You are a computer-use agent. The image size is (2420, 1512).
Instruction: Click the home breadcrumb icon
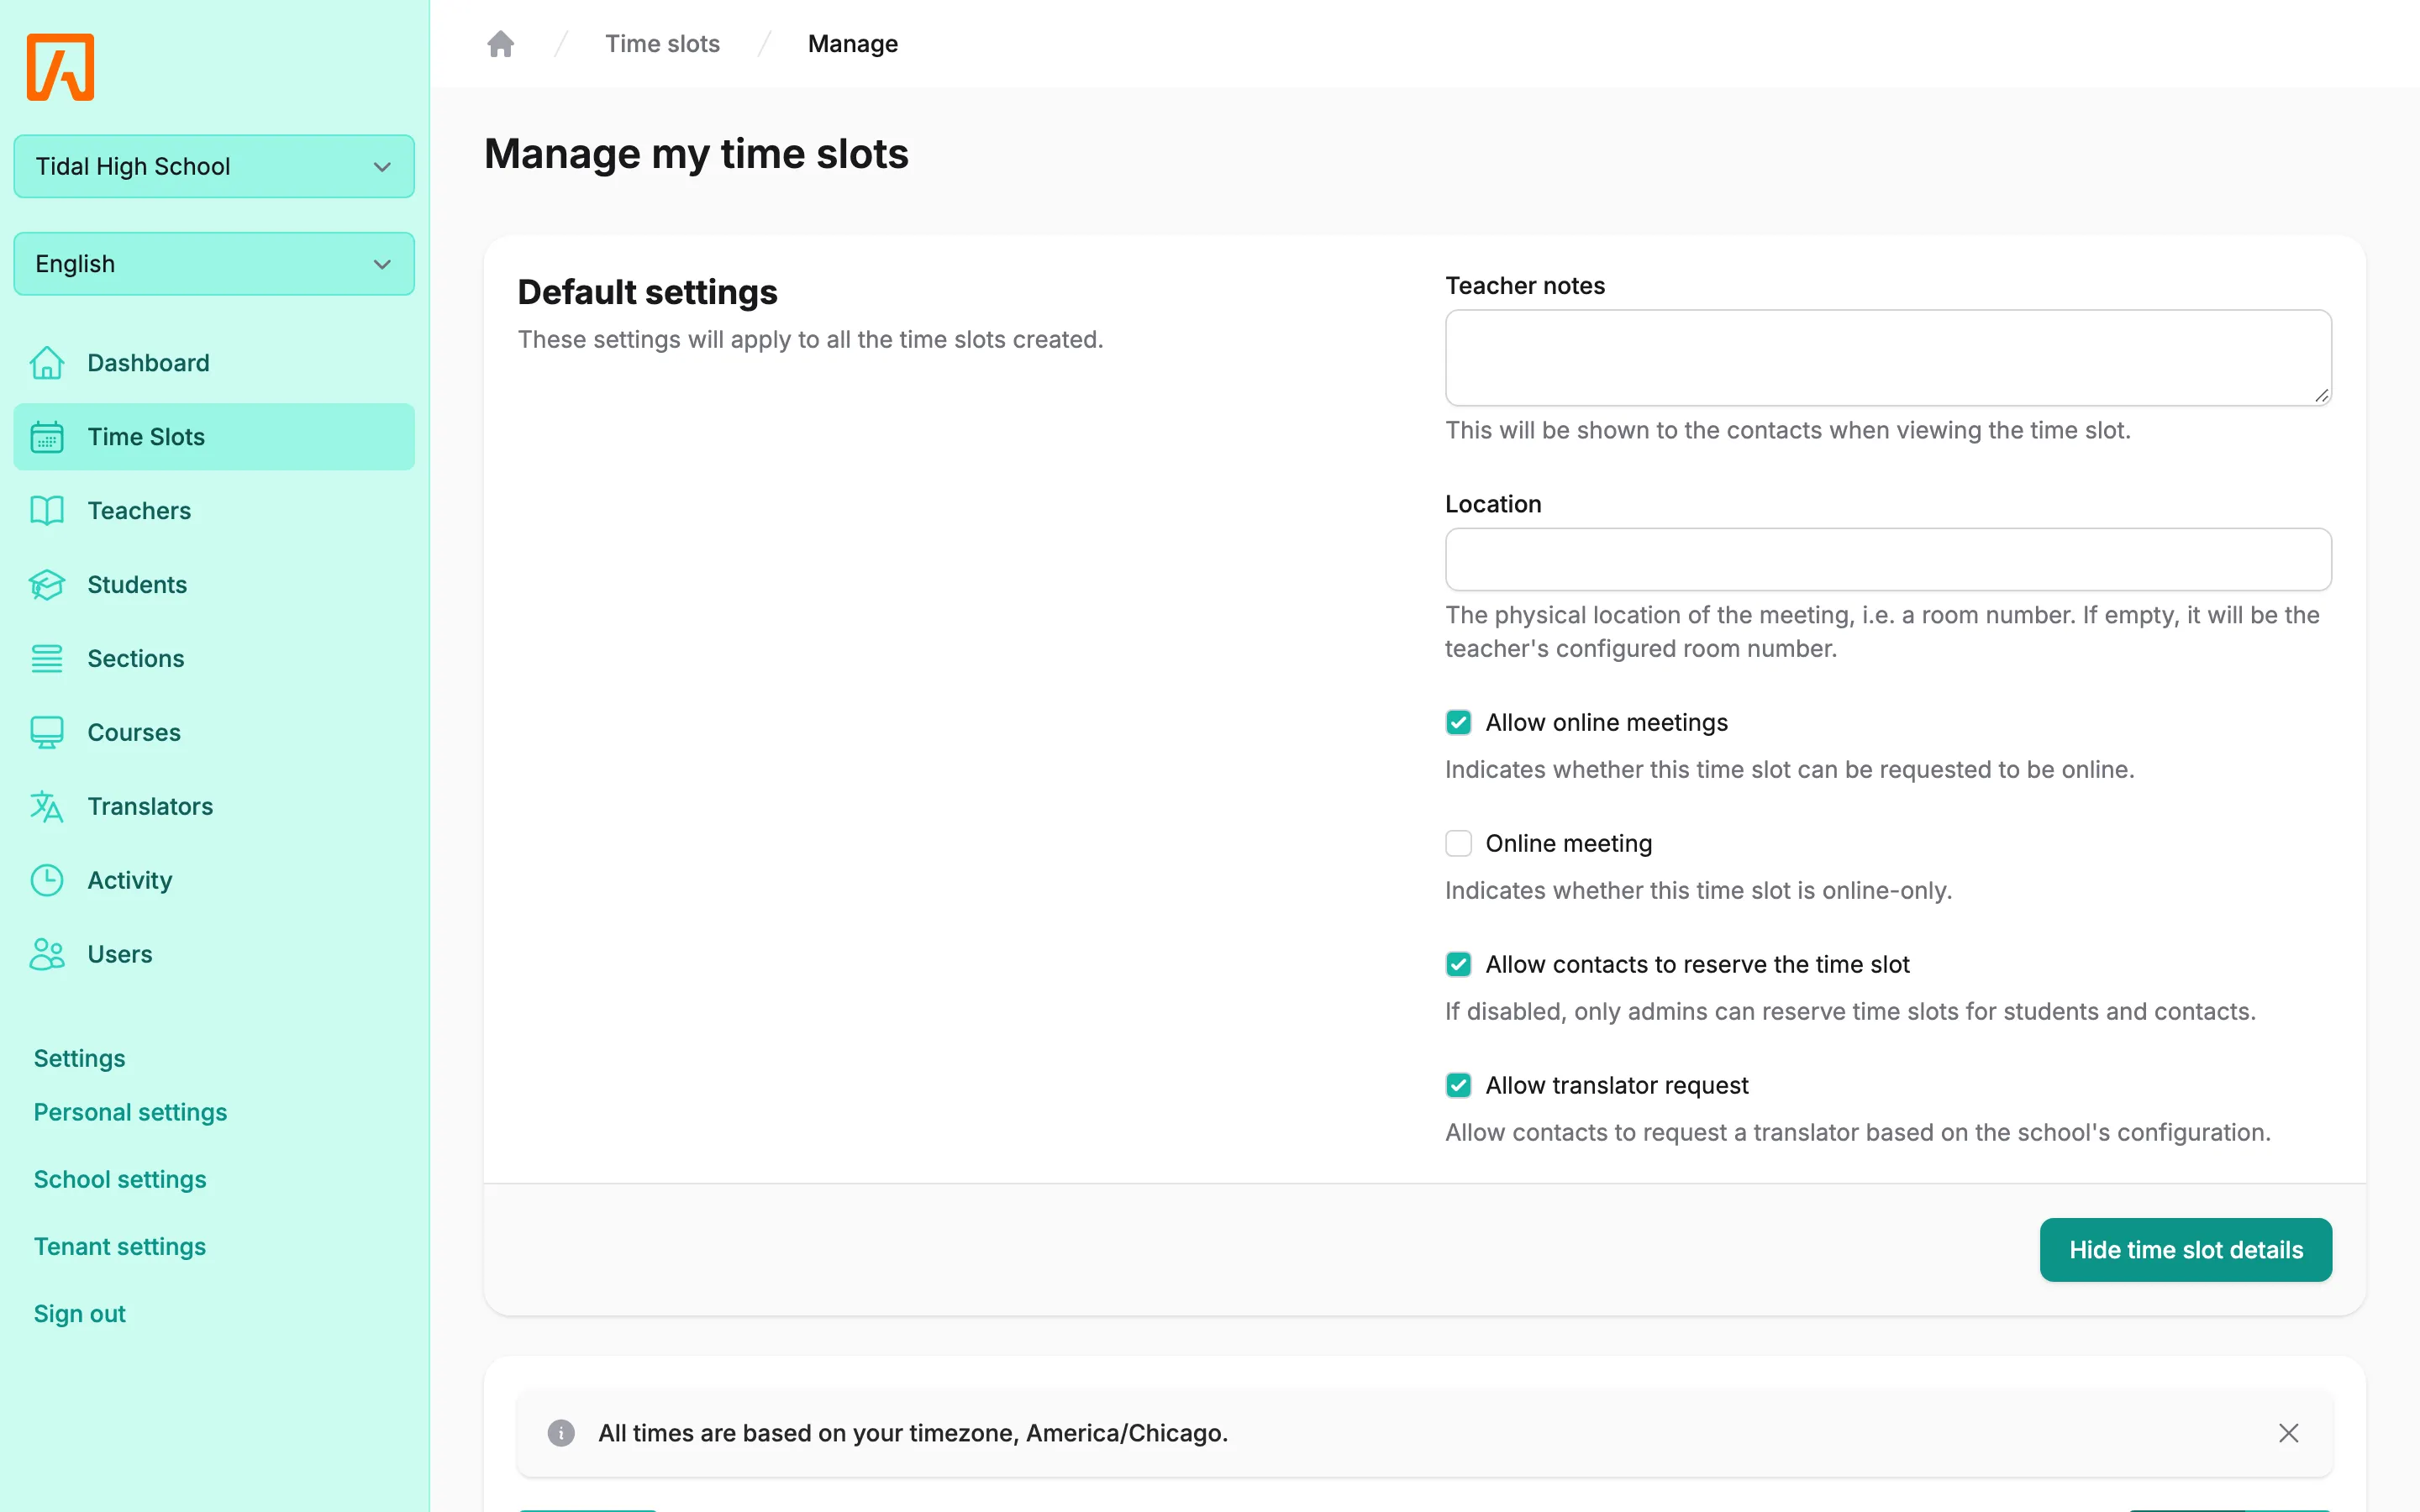tap(500, 44)
